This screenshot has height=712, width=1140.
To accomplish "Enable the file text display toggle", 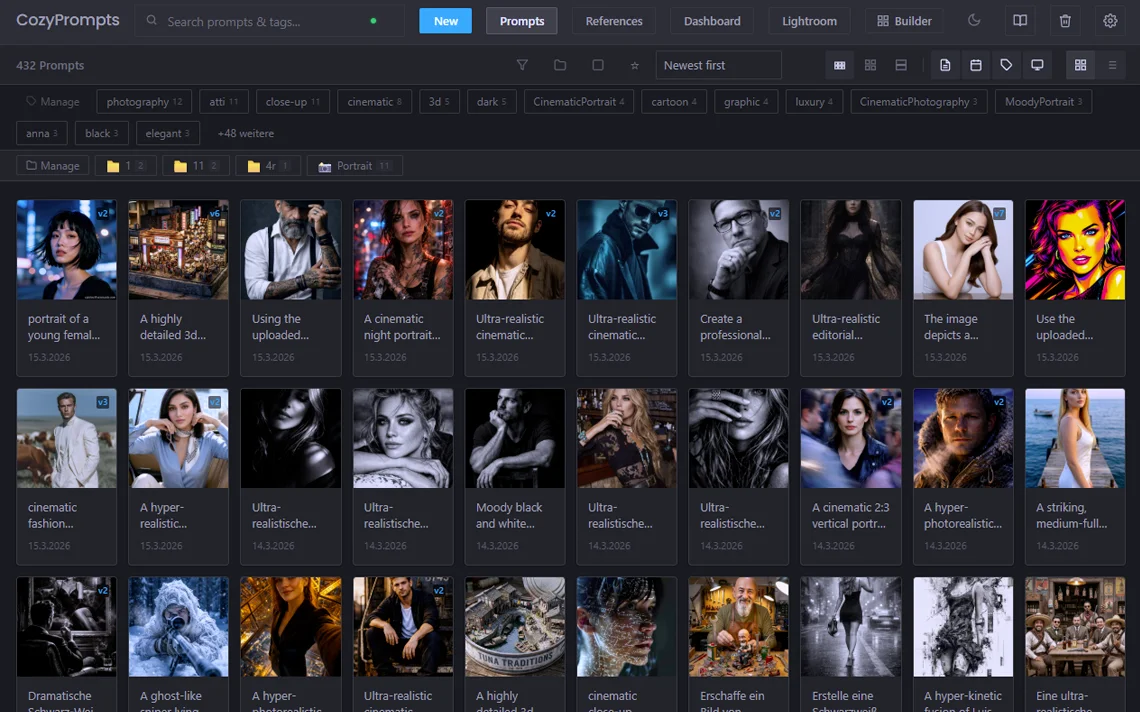I will point(945,64).
